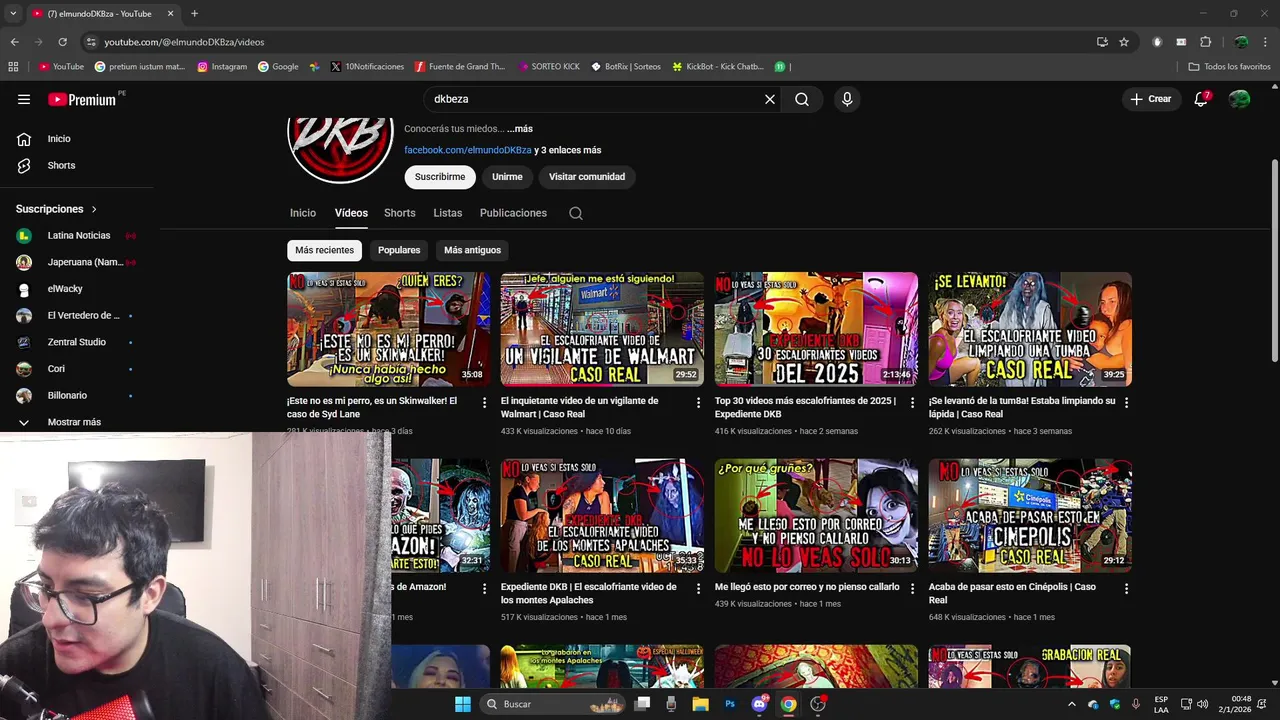Viewport: 1280px width, 720px height.
Task: Start voice search with microphone icon
Action: point(847,99)
